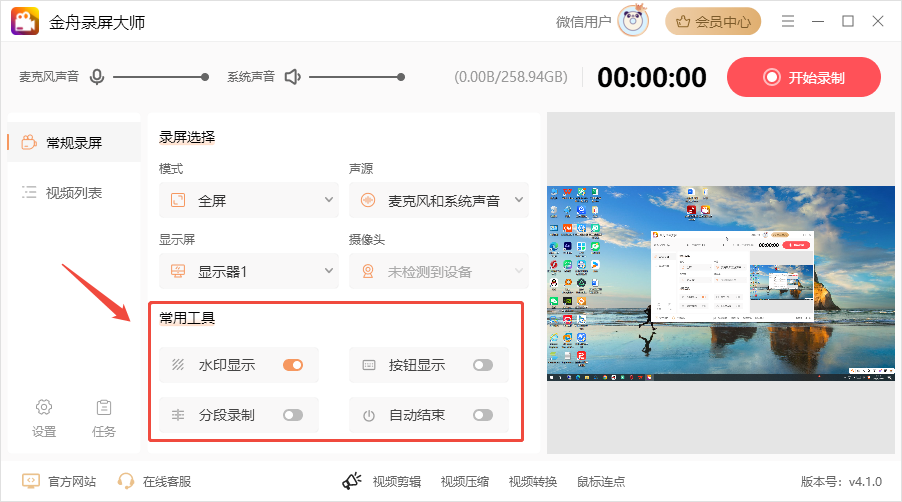Click the 微信用户 username text
Screen dimensions: 902x502
click(x=583, y=22)
